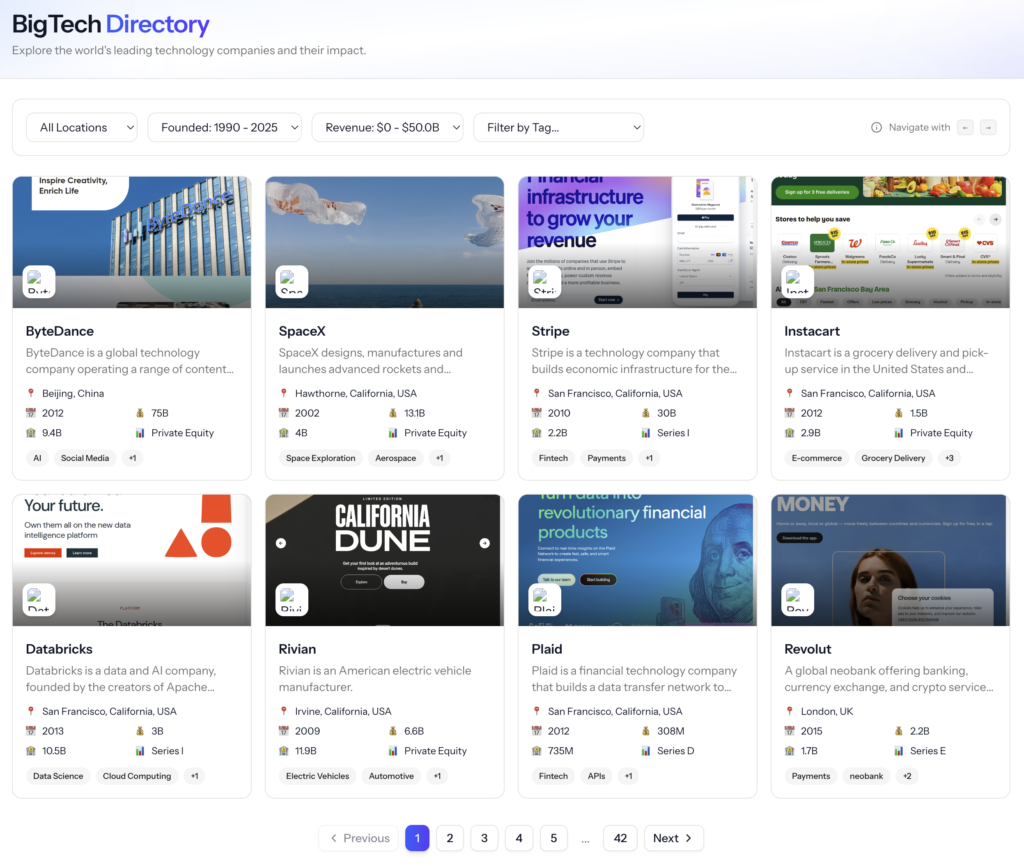
Task: Click the left arrow navigation key icon
Action: coord(965,127)
